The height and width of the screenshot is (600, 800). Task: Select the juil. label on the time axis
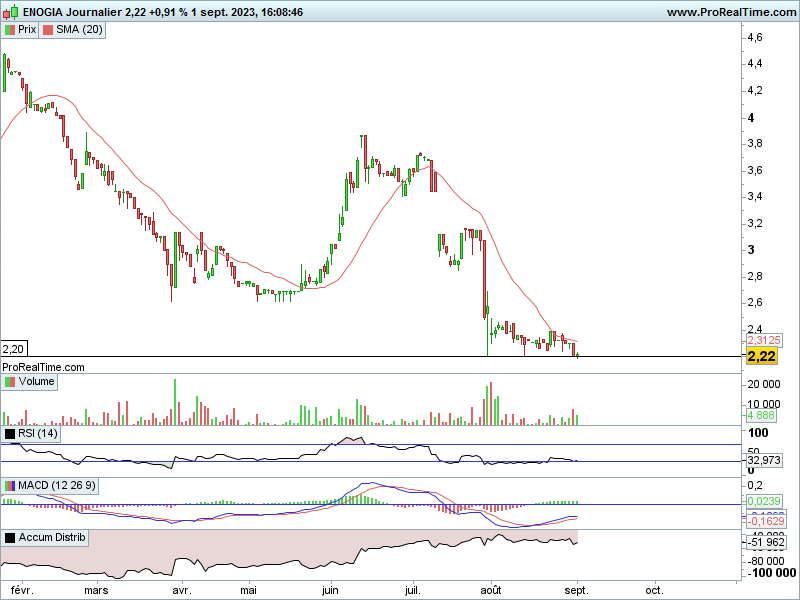413,590
